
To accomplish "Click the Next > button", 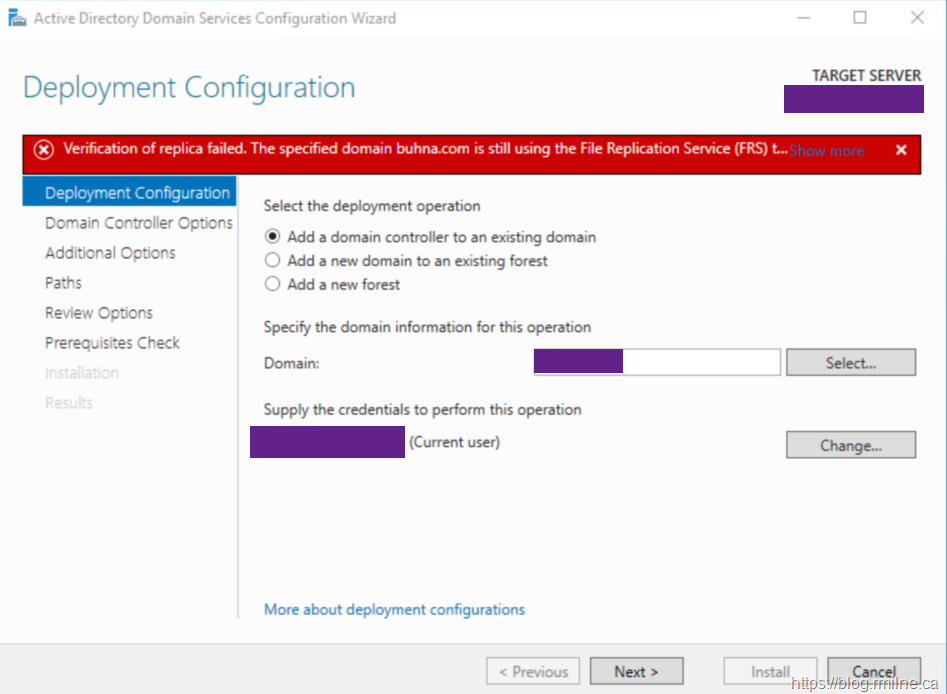I will coord(636,671).
